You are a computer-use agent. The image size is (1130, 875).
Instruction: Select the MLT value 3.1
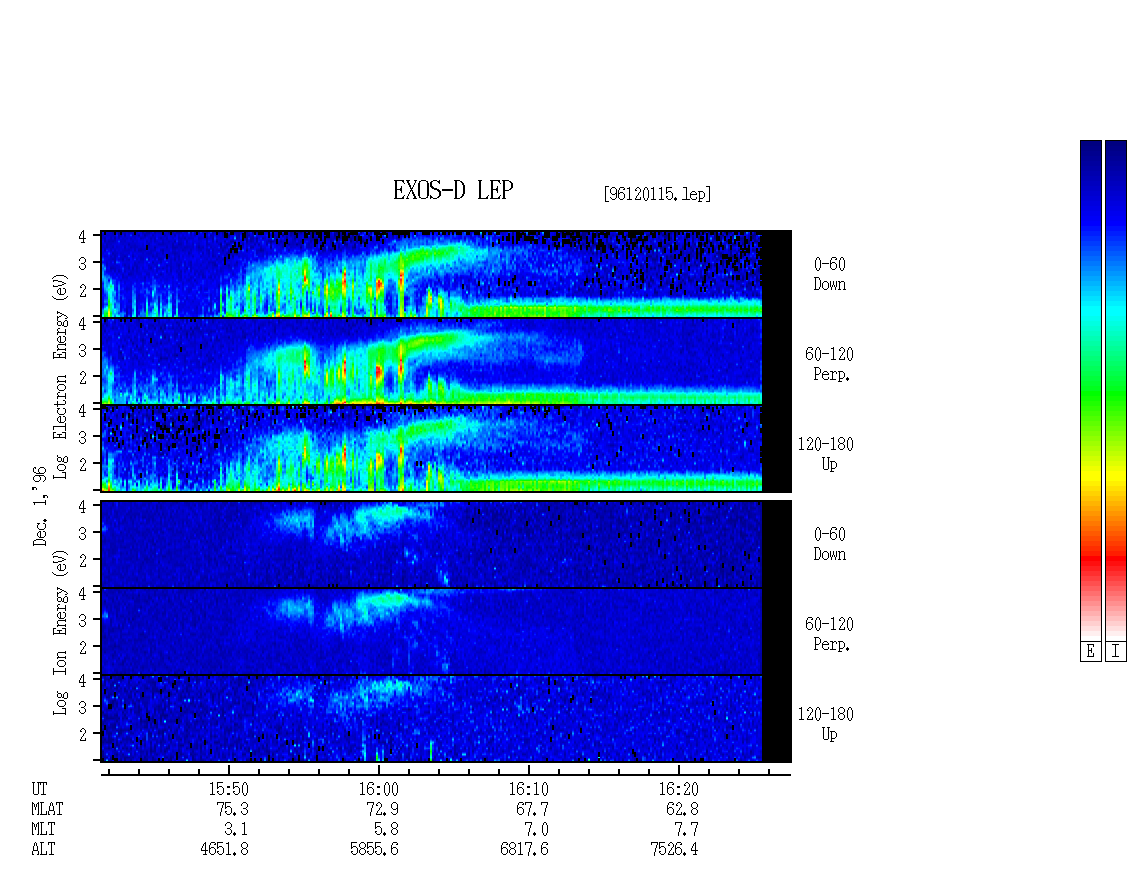(236, 830)
